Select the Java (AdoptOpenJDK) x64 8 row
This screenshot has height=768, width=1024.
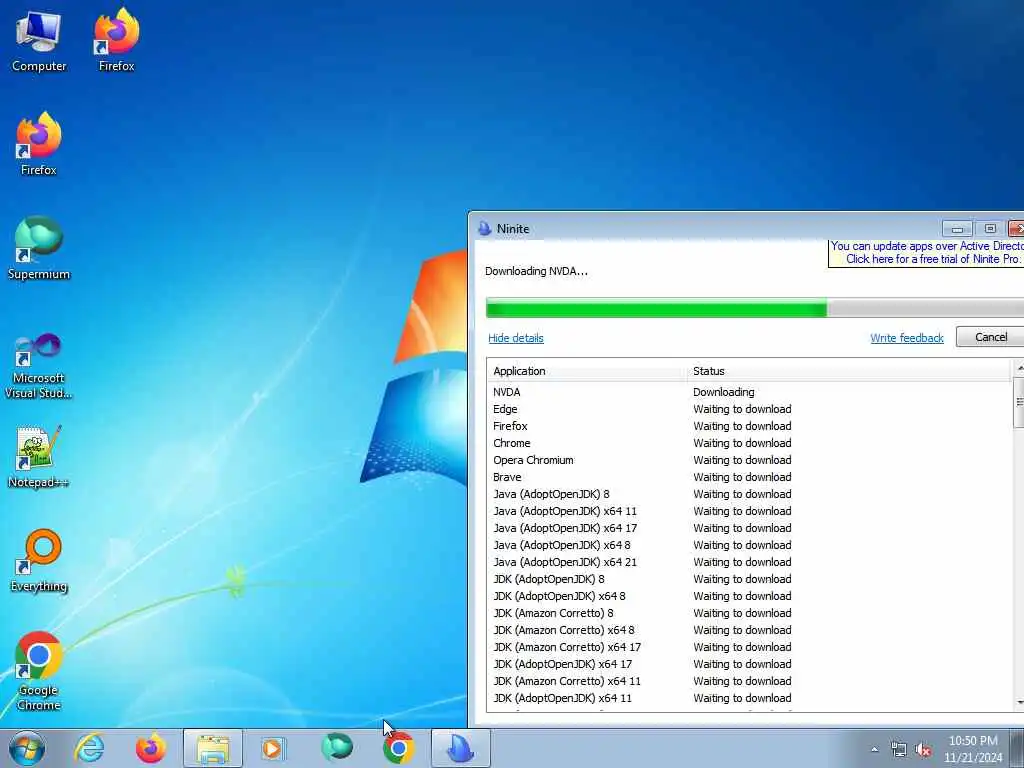click(x=749, y=545)
